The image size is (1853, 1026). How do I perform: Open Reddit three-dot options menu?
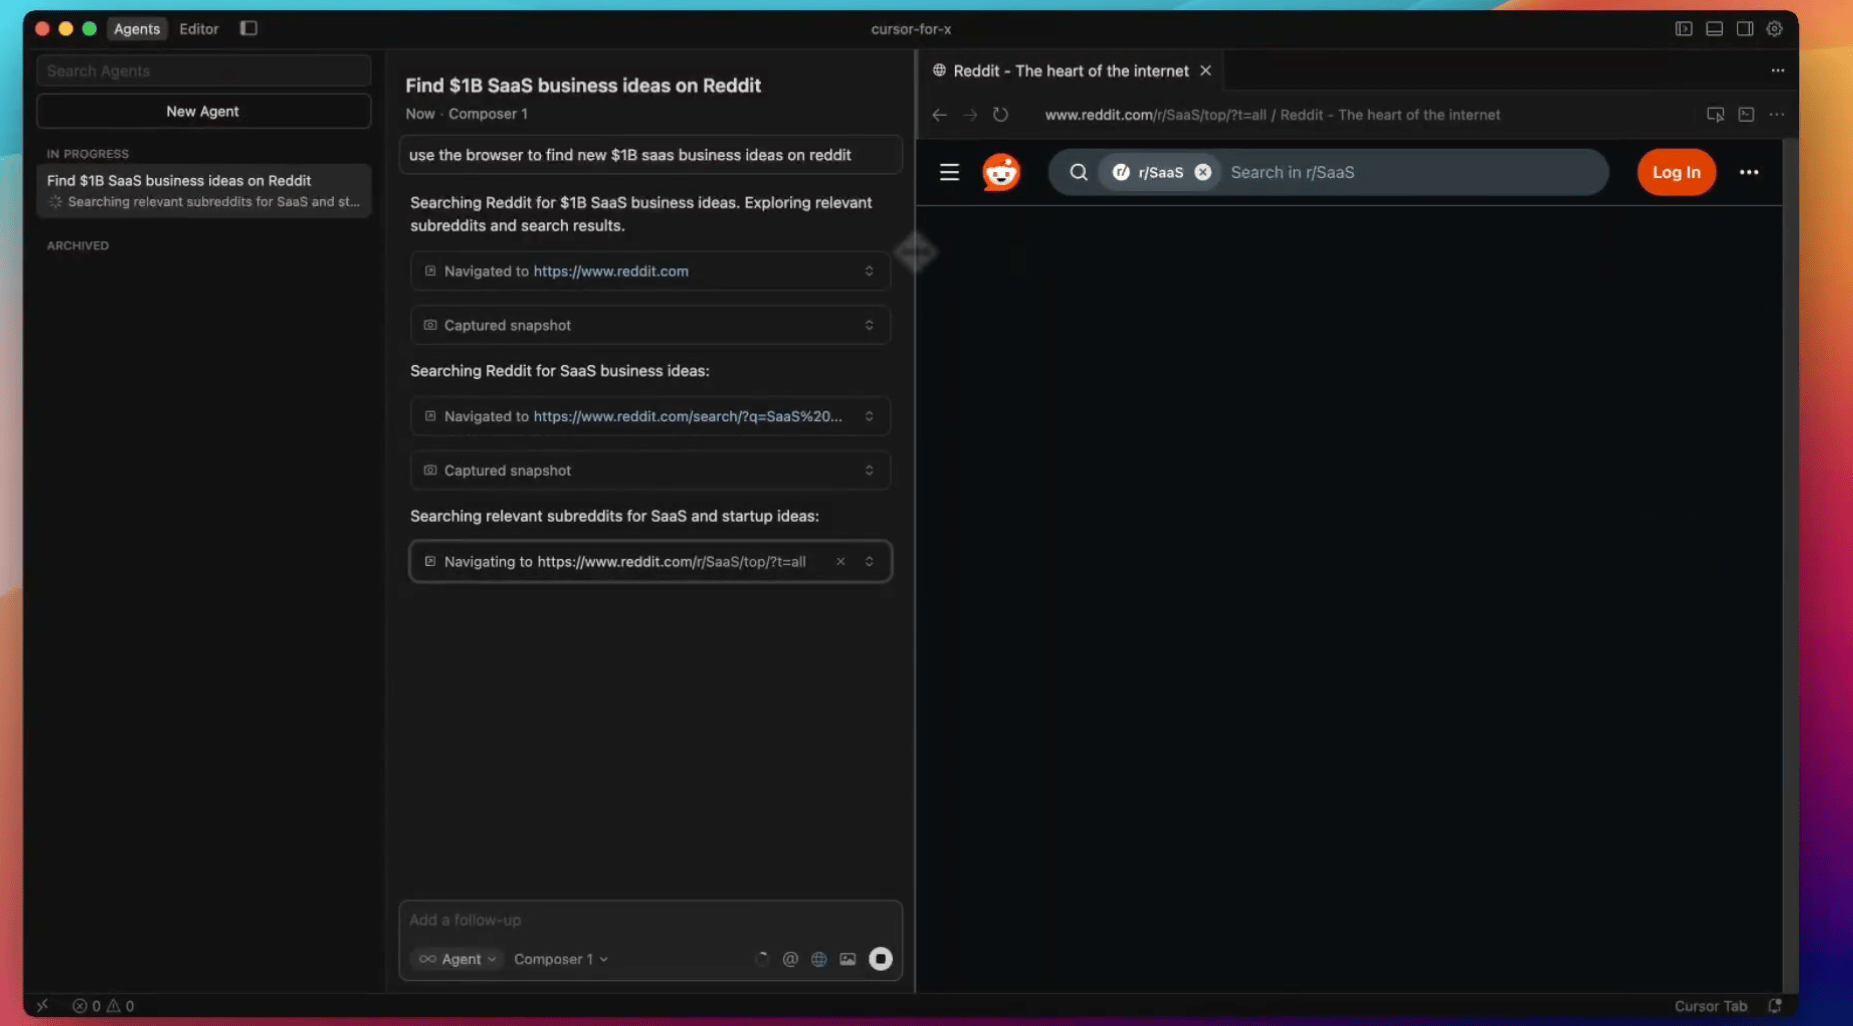coord(1748,172)
